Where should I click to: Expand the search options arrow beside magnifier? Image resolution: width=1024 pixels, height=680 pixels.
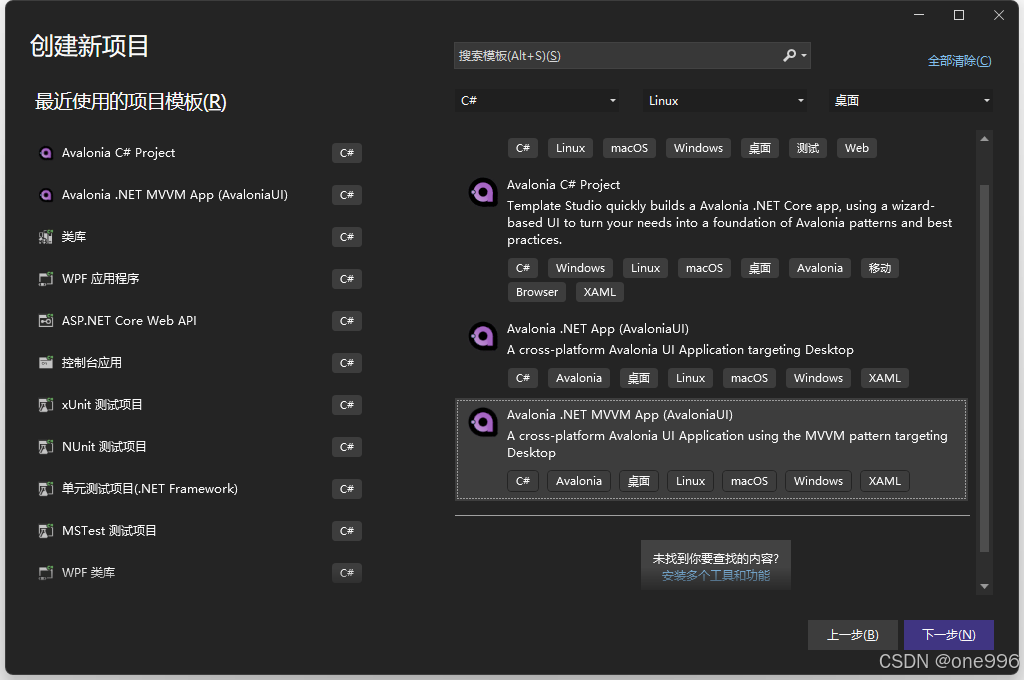pyautogui.click(x=804, y=56)
